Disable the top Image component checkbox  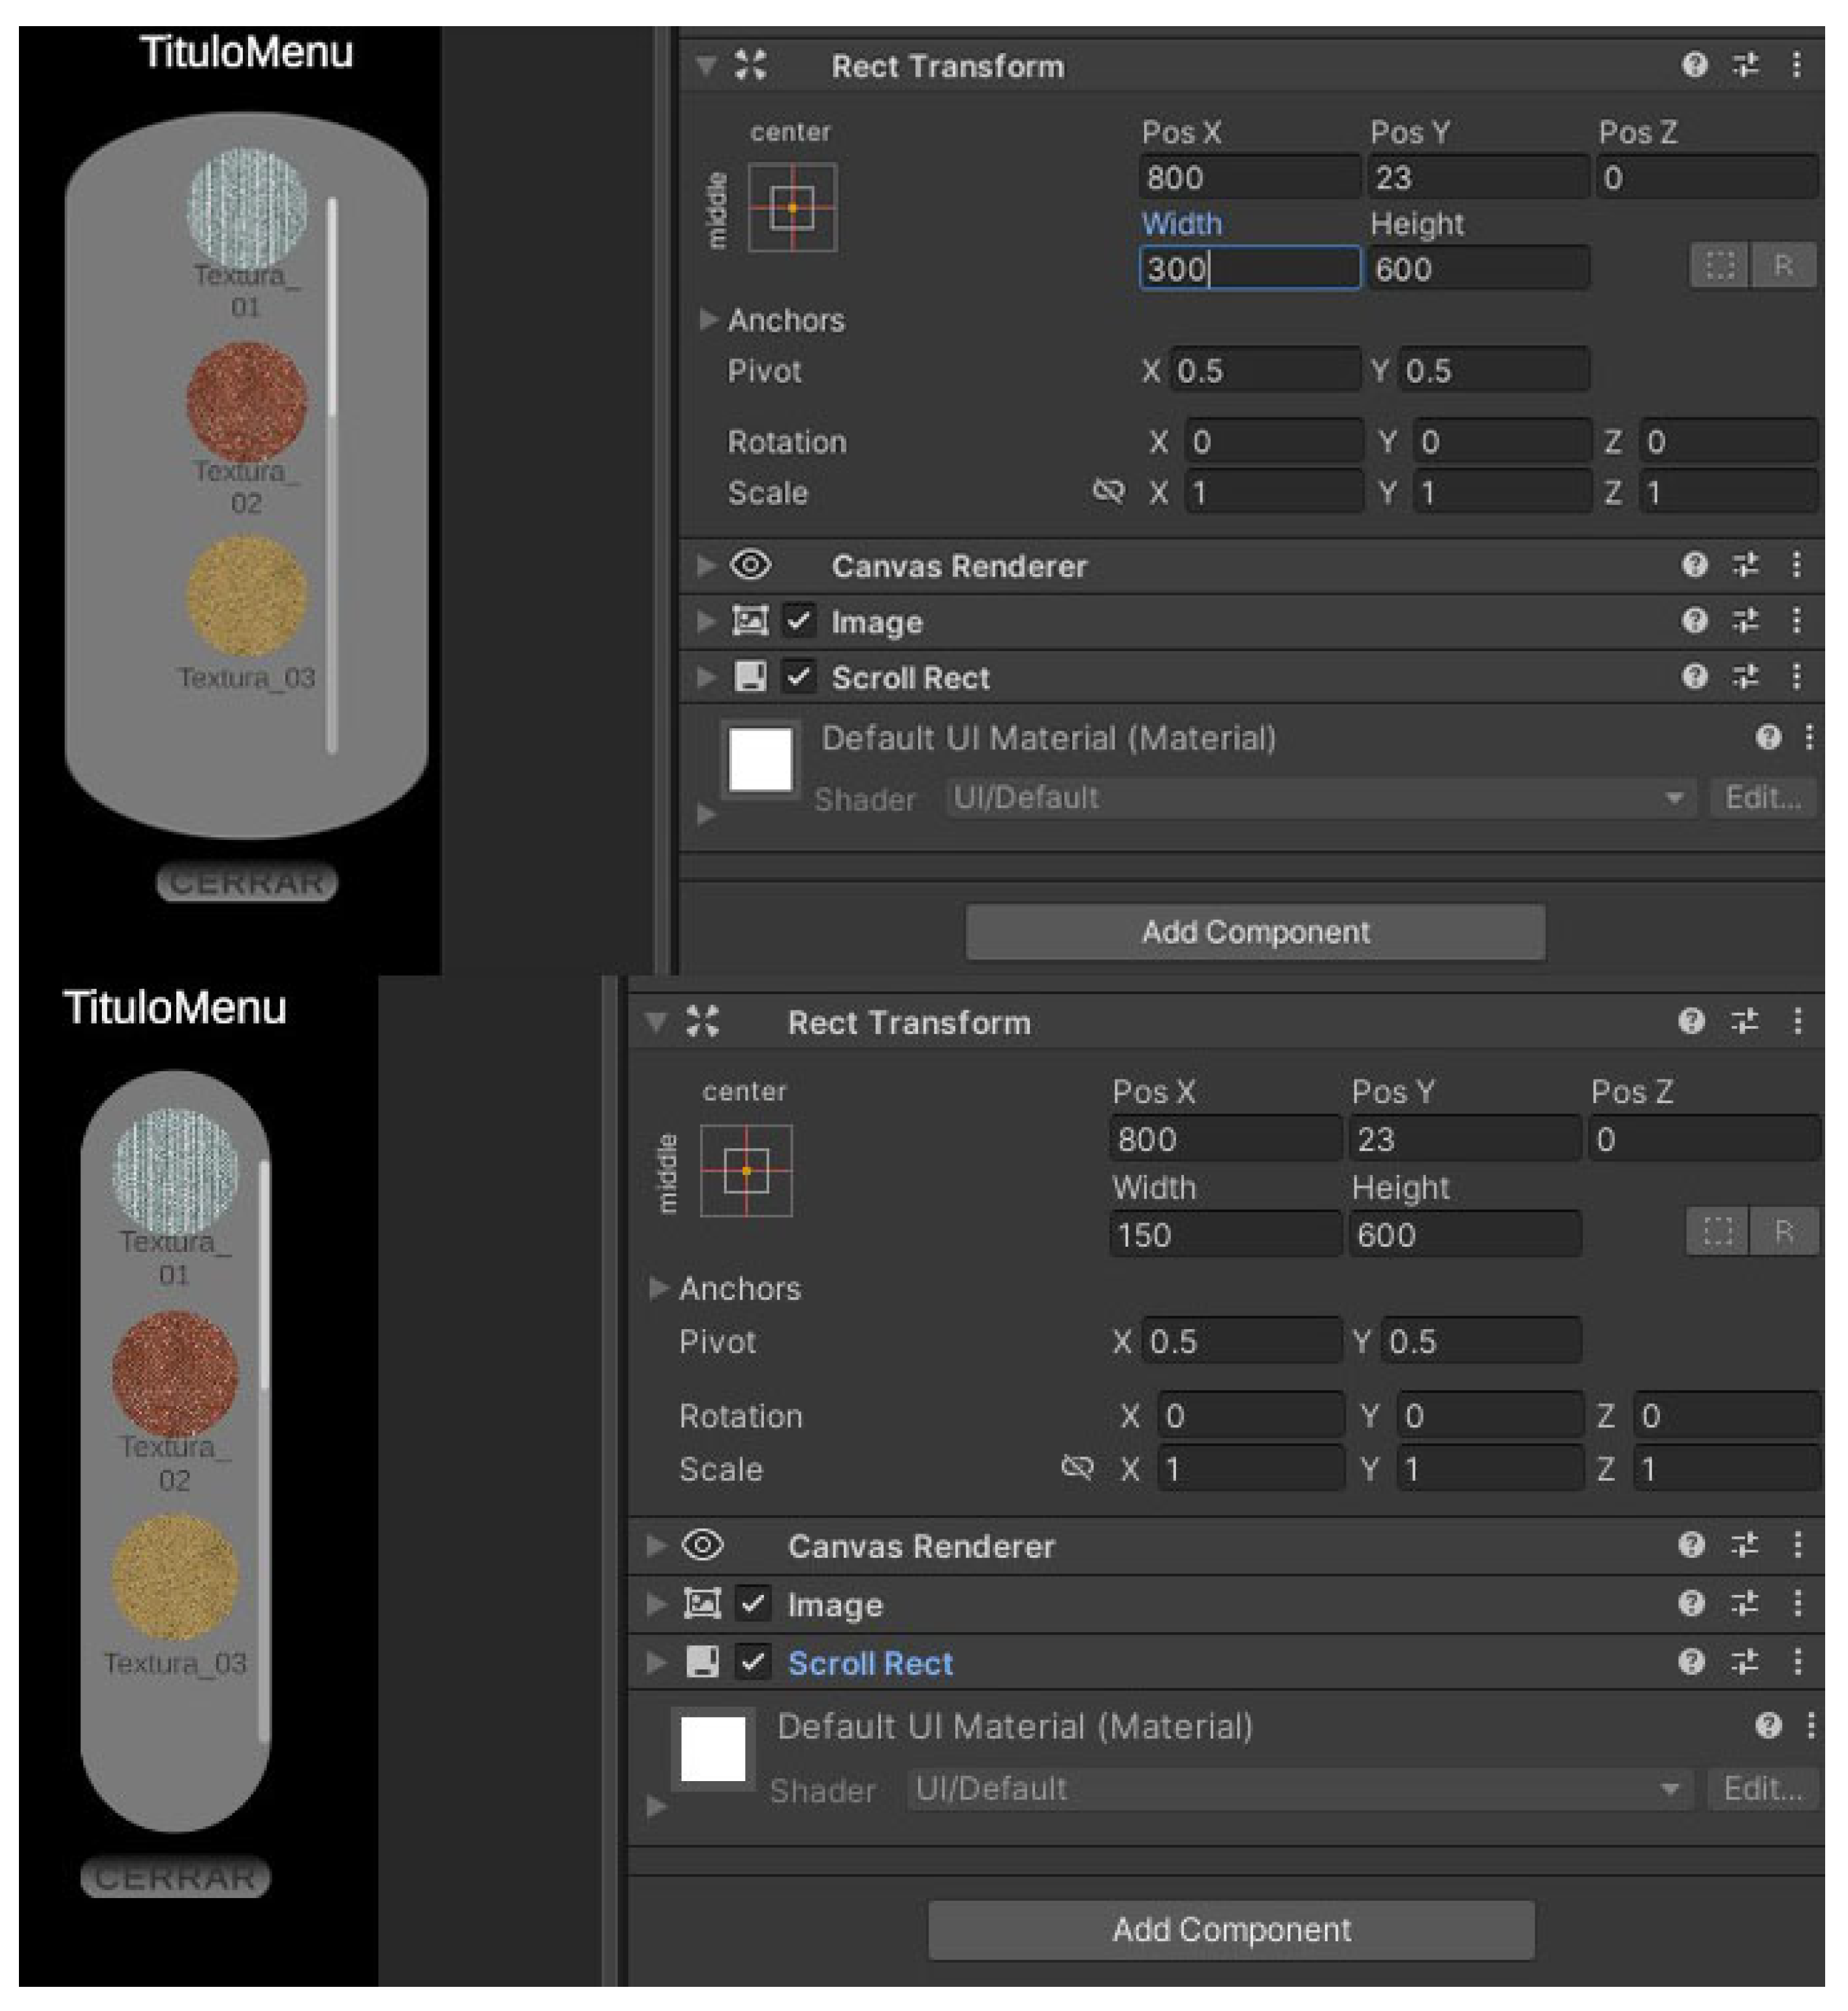[798, 621]
